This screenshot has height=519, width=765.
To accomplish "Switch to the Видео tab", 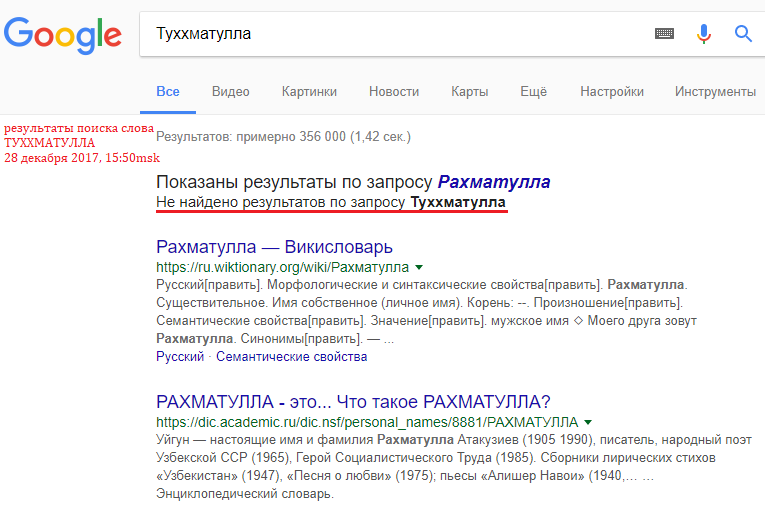I will coord(231,92).
